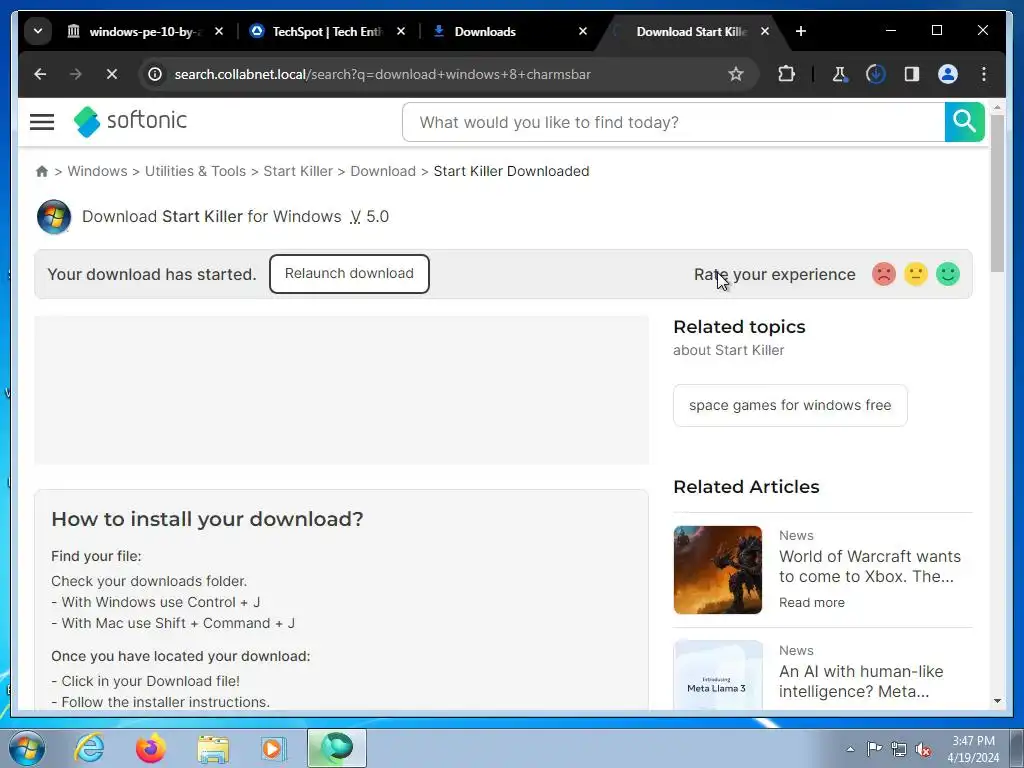Image resolution: width=1024 pixels, height=768 pixels.
Task: Open the Windows Start menu
Action: point(27,748)
